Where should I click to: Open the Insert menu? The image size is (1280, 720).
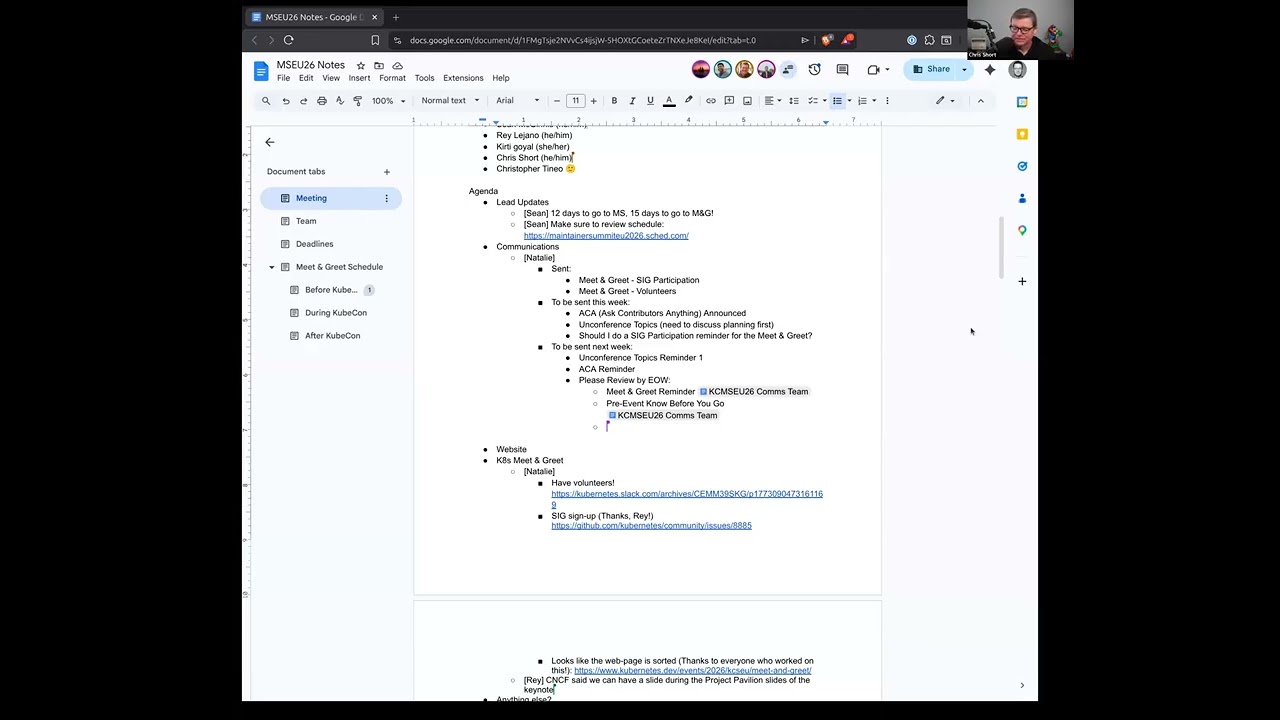point(359,78)
